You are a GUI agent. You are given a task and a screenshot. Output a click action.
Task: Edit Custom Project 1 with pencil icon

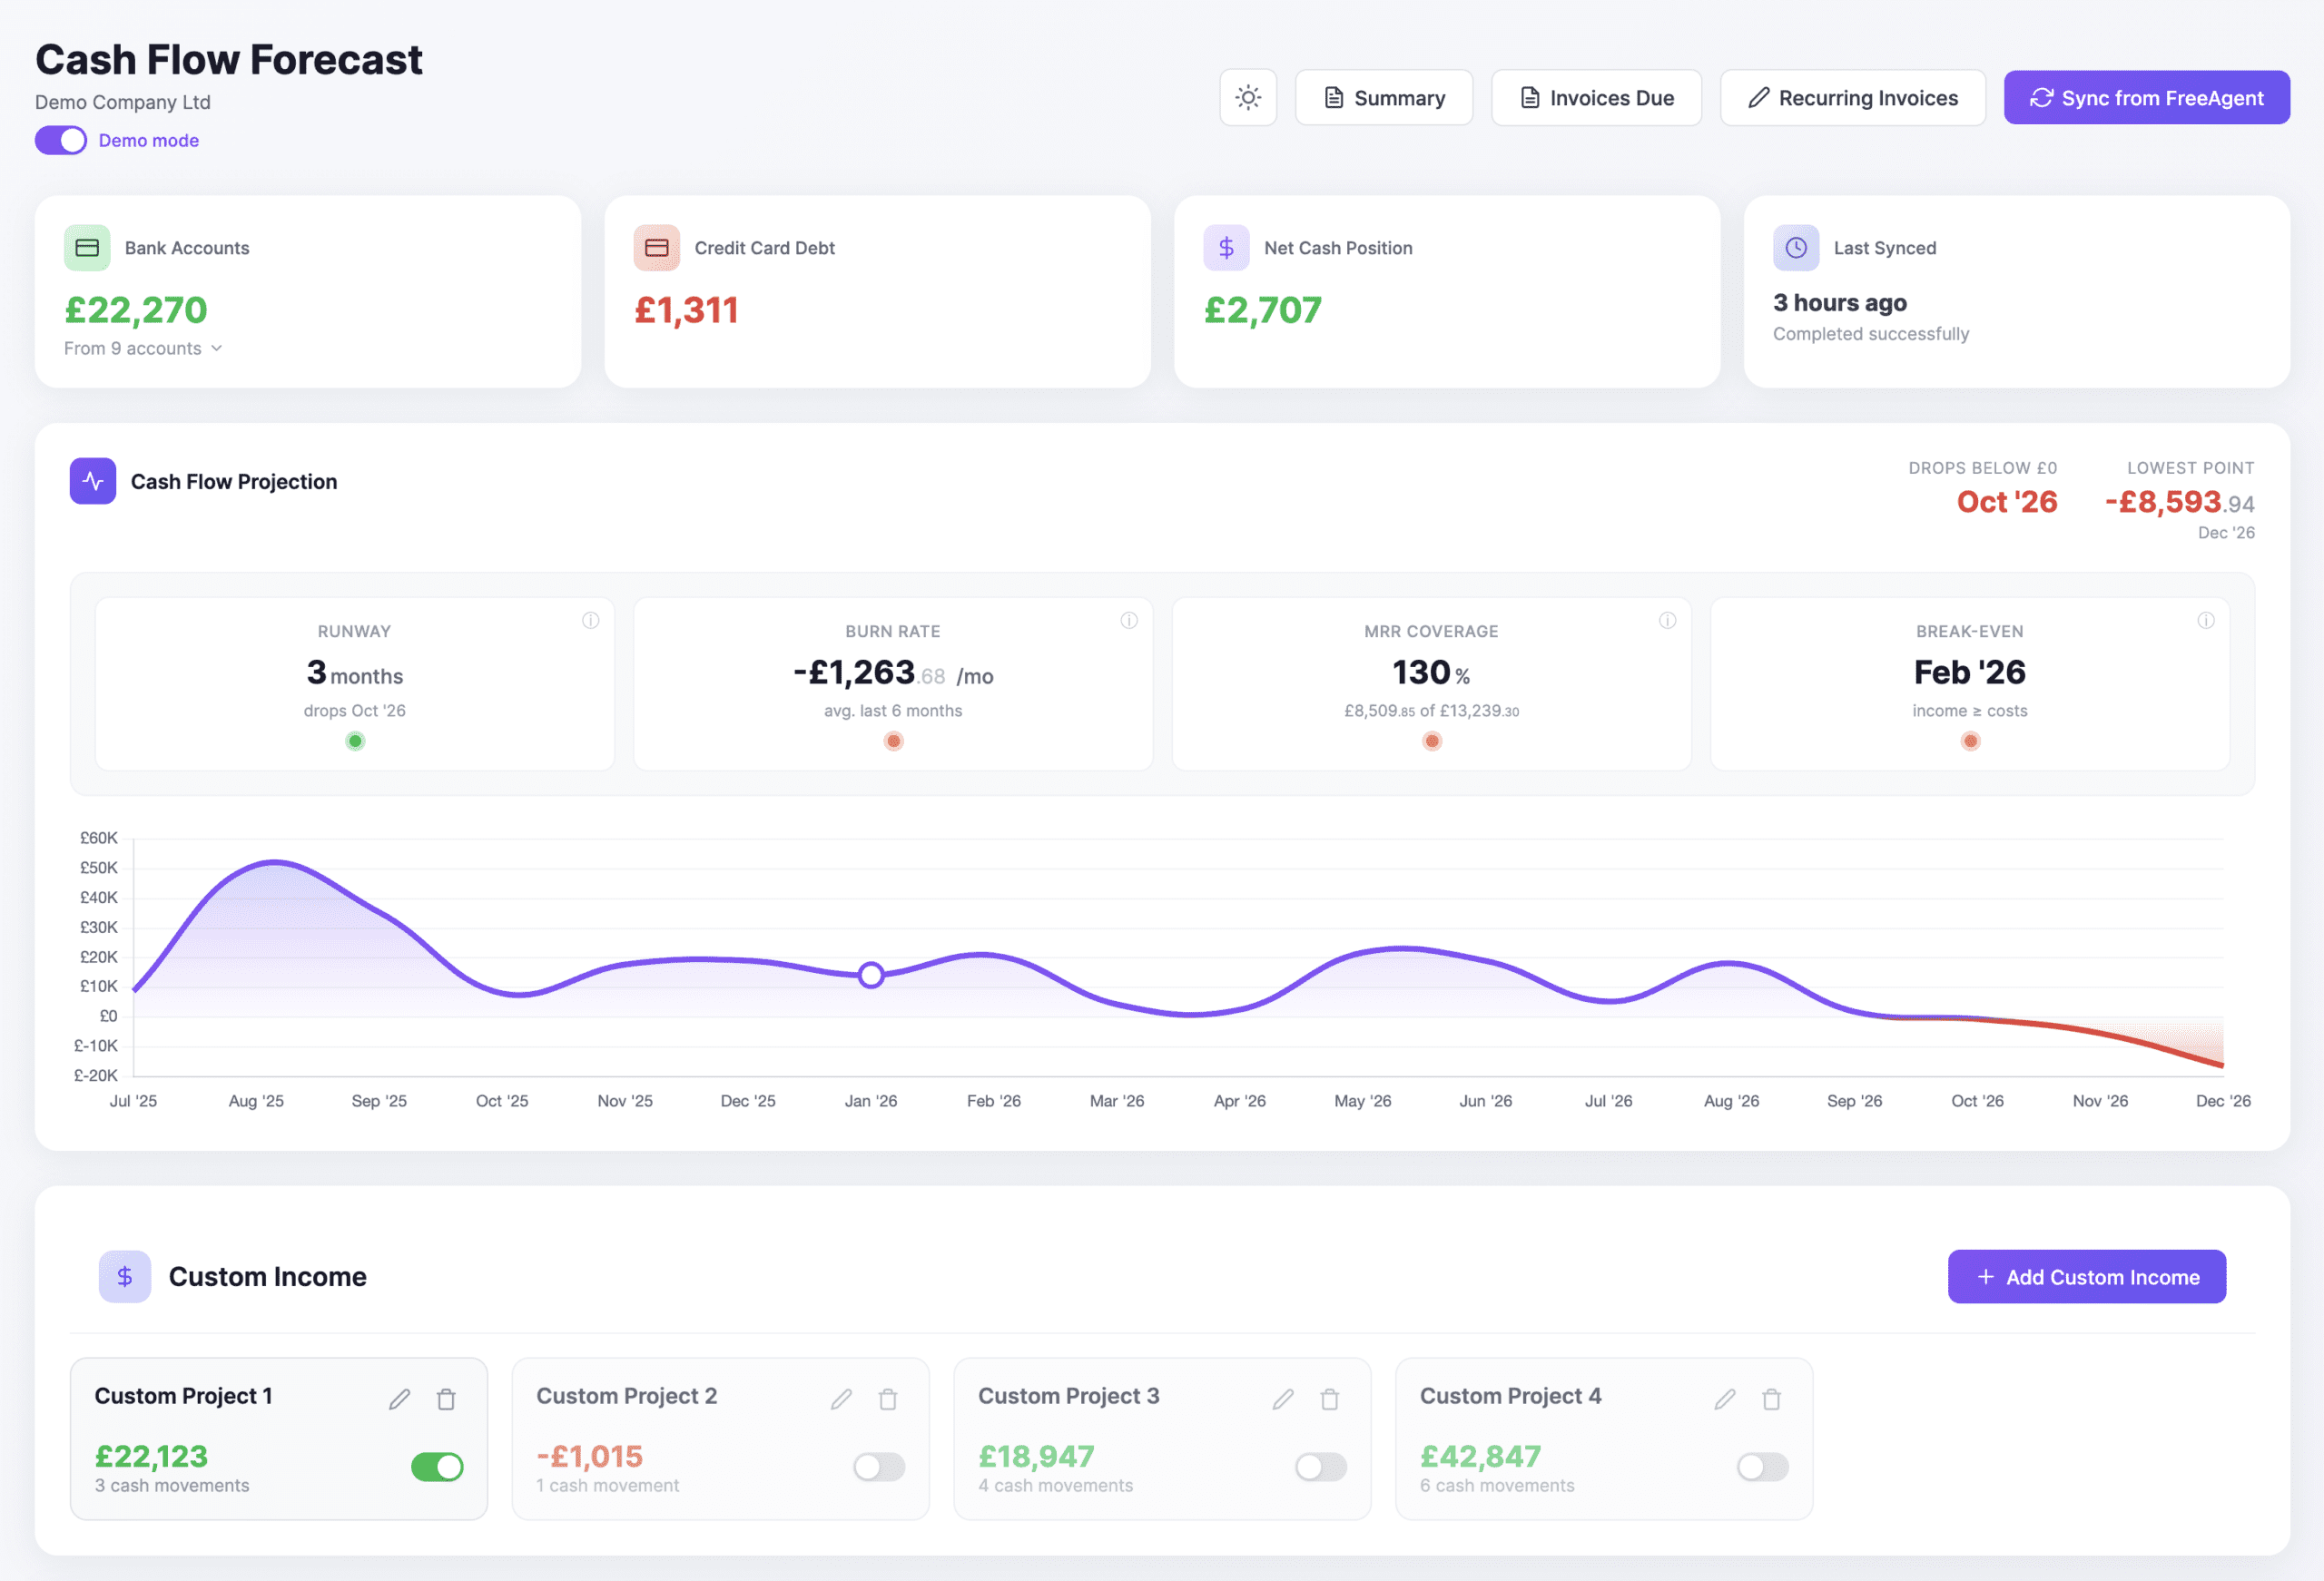[399, 1399]
